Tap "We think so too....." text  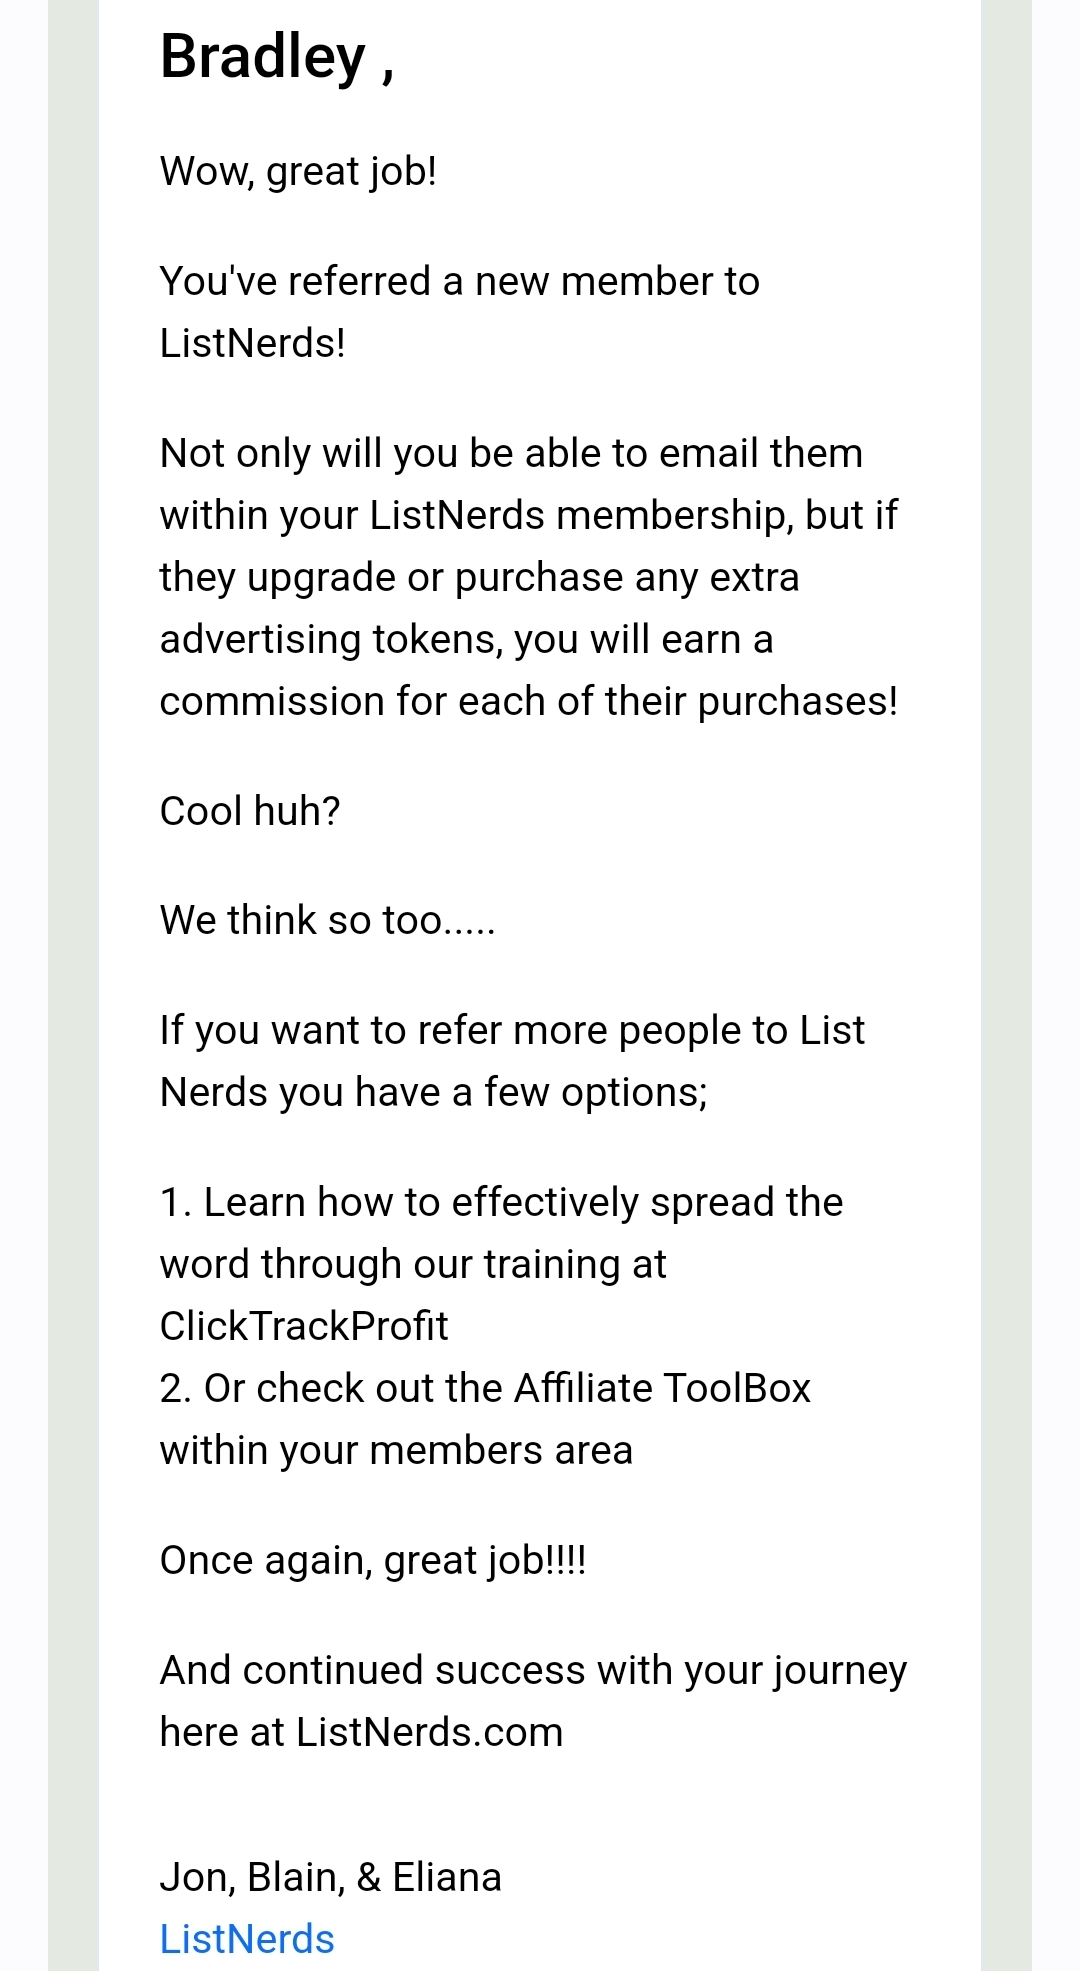(328, 920)
